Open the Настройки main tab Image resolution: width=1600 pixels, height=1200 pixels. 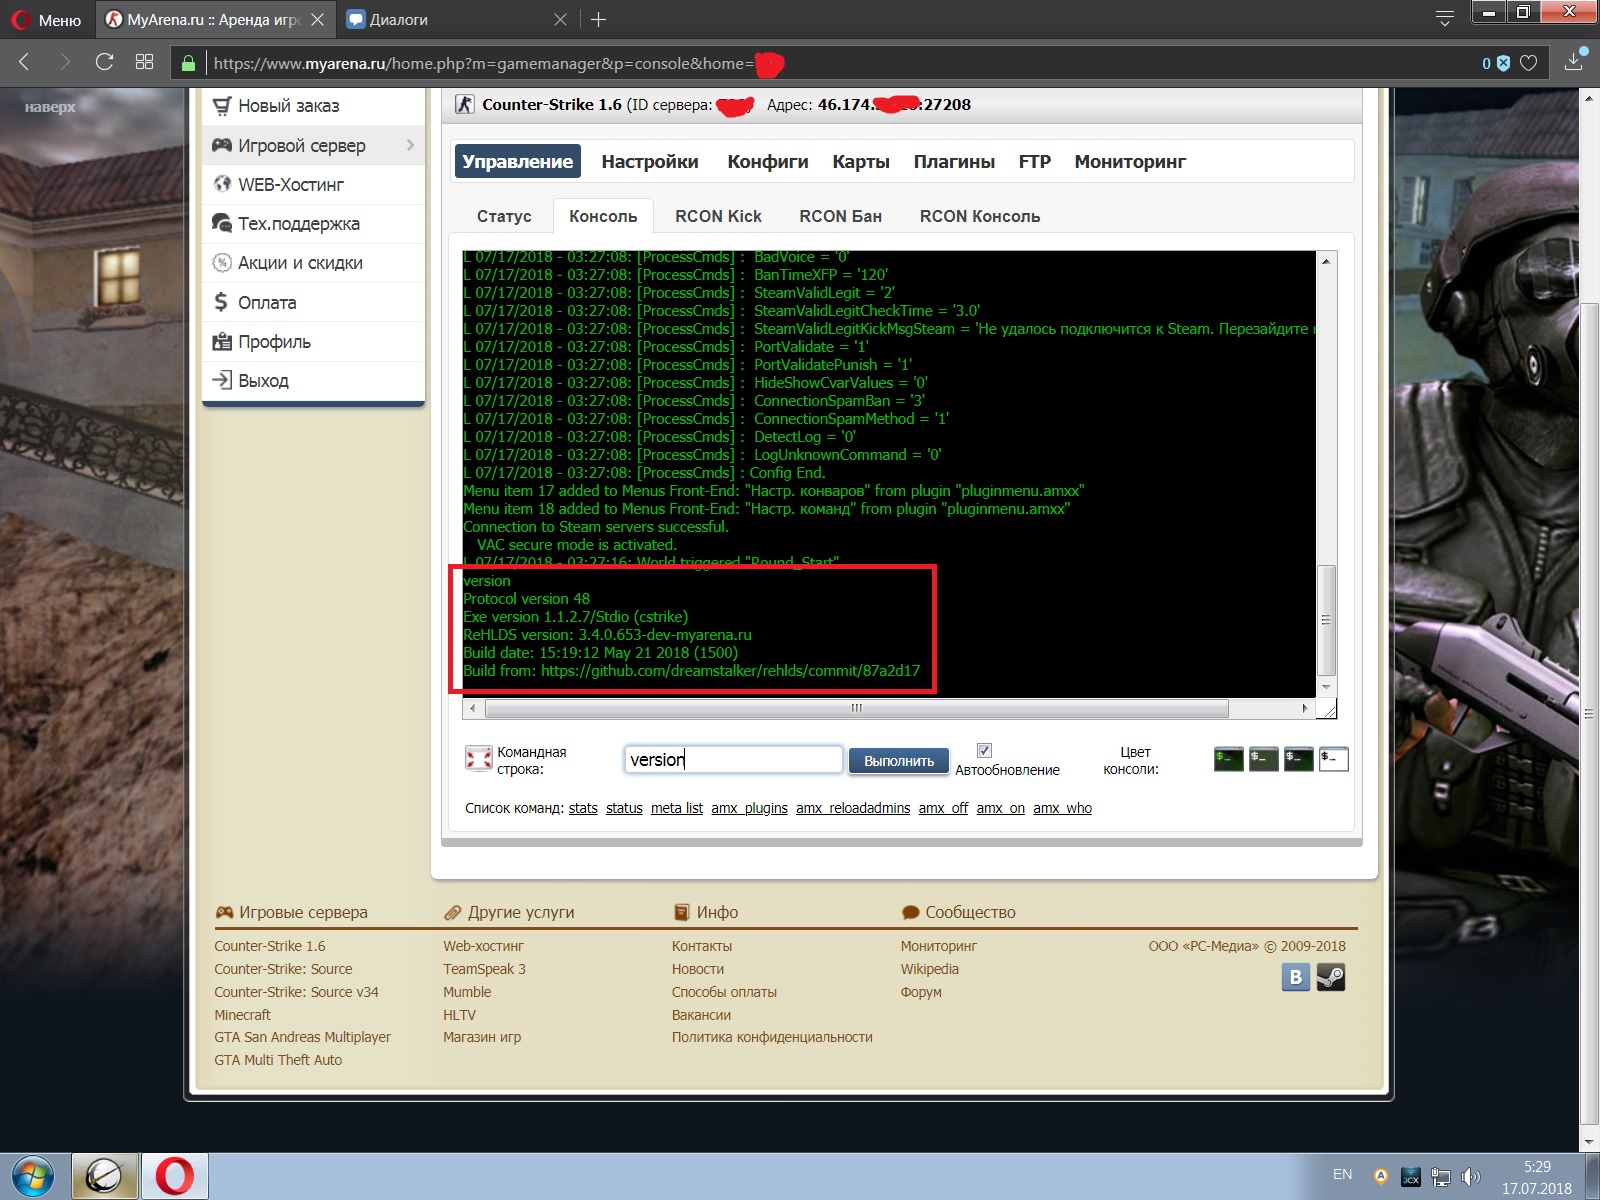(650, 161)
